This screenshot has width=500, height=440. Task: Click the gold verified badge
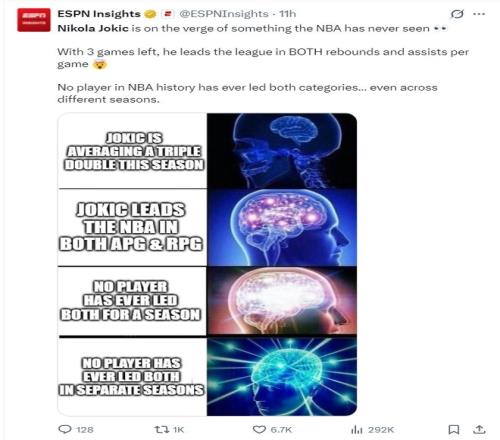(150, 14)
